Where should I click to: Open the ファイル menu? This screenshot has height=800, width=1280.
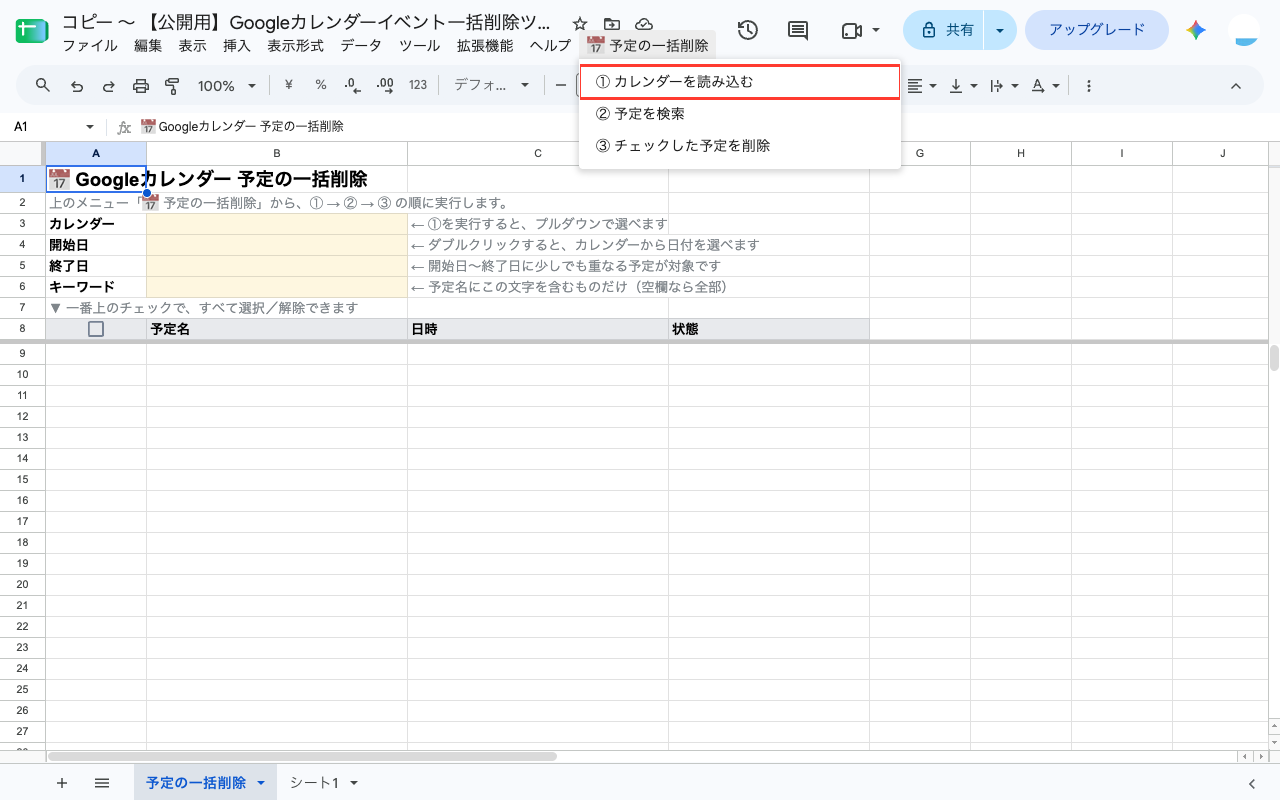[90, 46]
